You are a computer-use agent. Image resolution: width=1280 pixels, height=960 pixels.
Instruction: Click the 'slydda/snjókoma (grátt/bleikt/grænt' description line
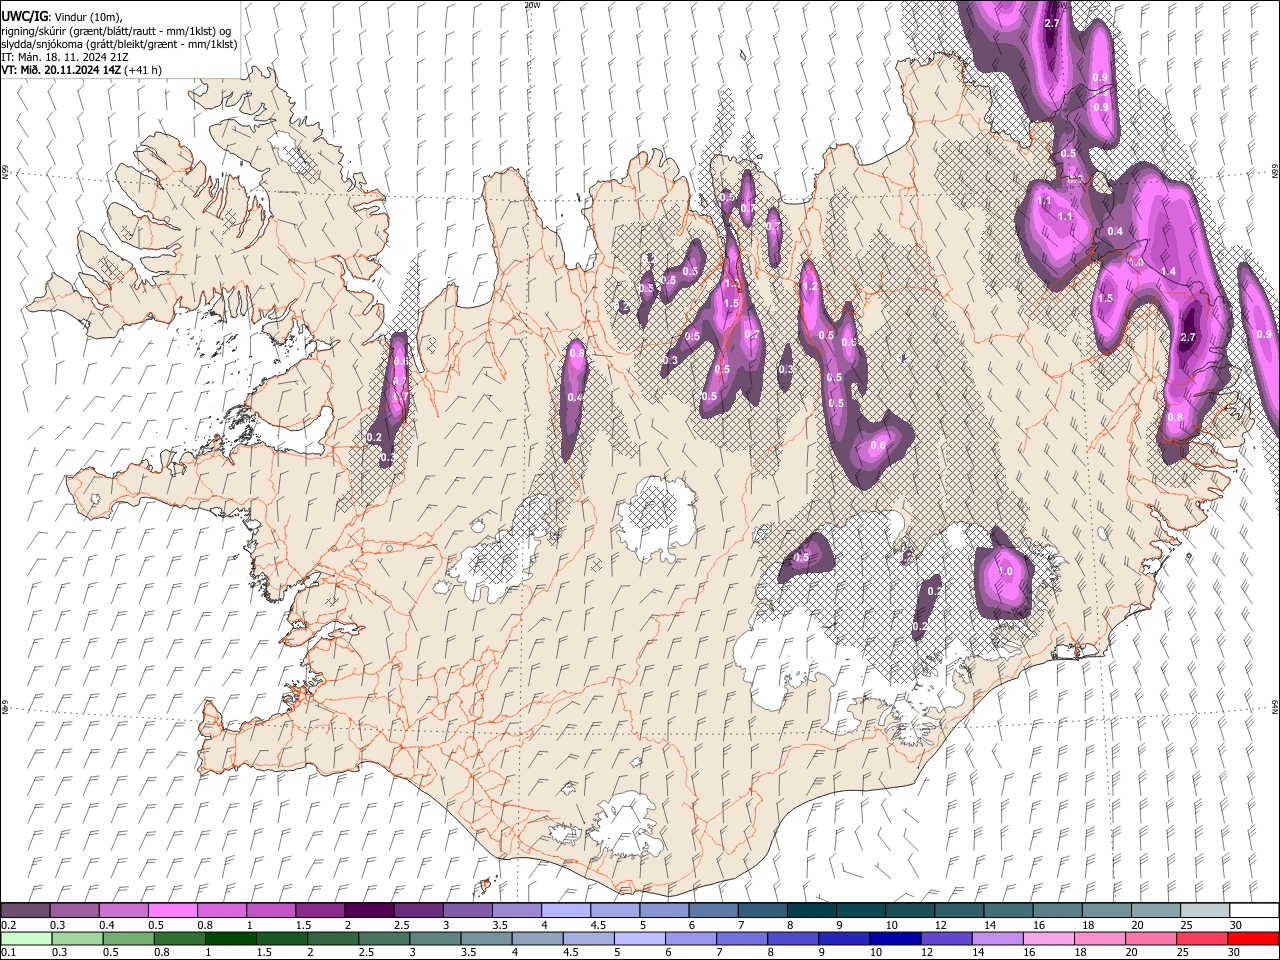119,44
